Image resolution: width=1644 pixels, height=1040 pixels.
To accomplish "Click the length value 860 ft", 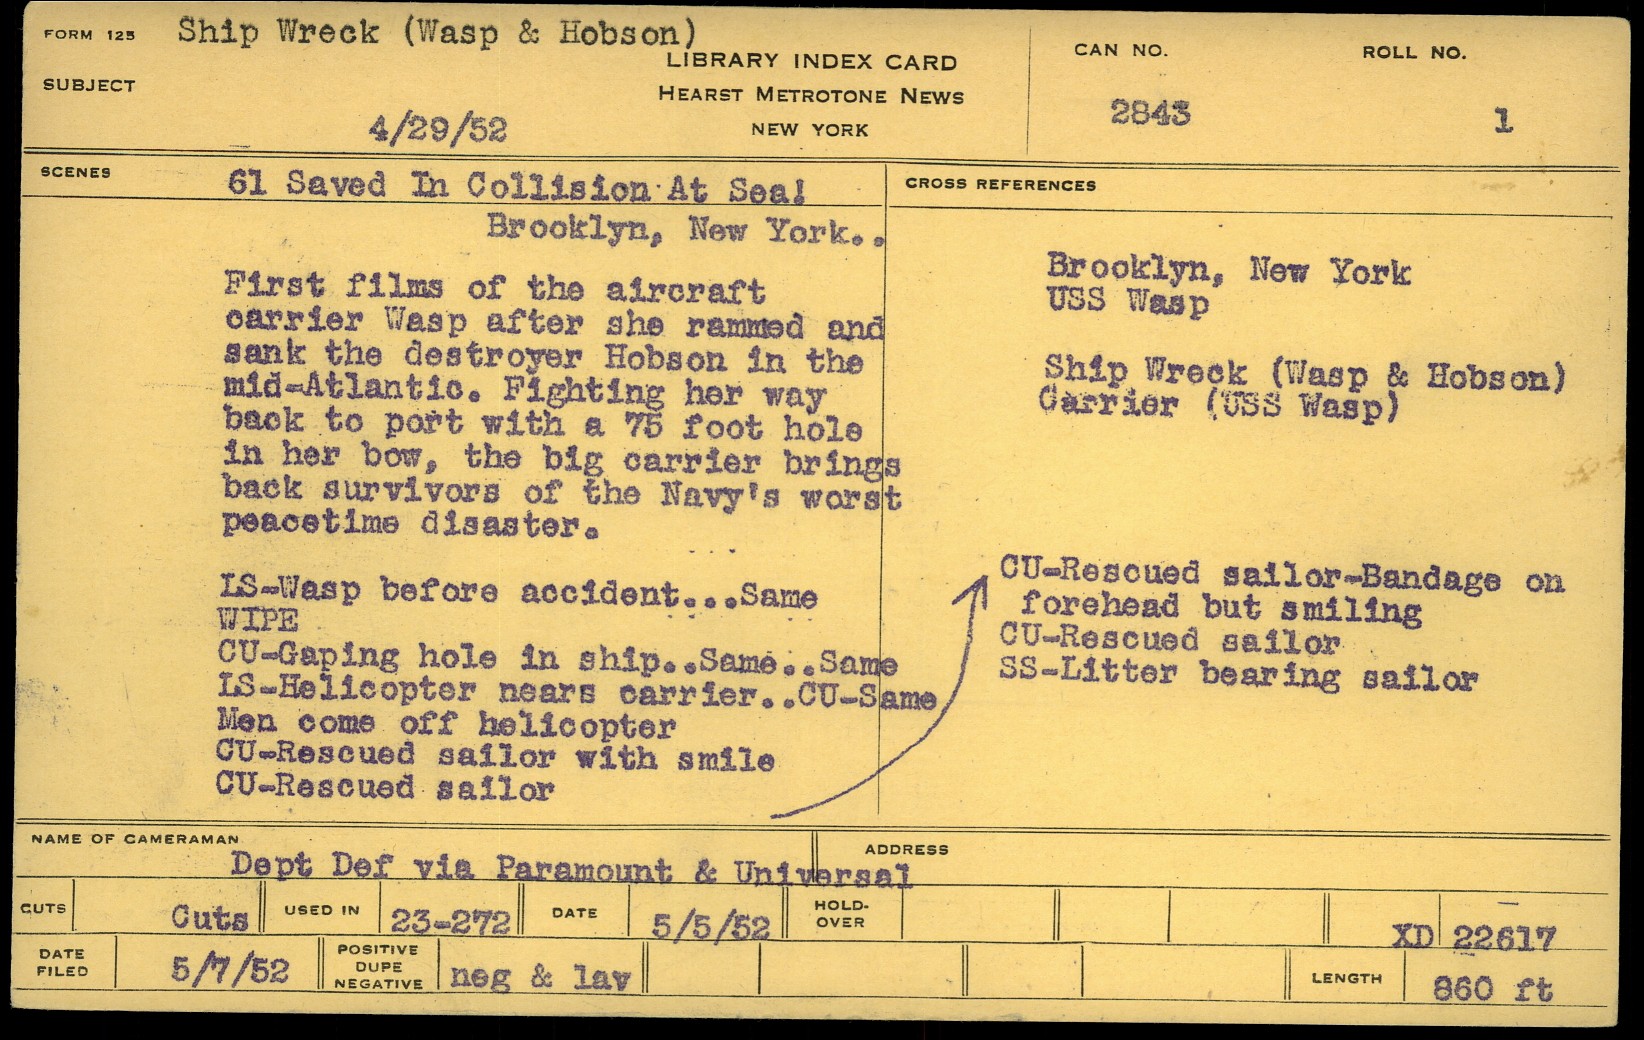I will click(1492, 989).
